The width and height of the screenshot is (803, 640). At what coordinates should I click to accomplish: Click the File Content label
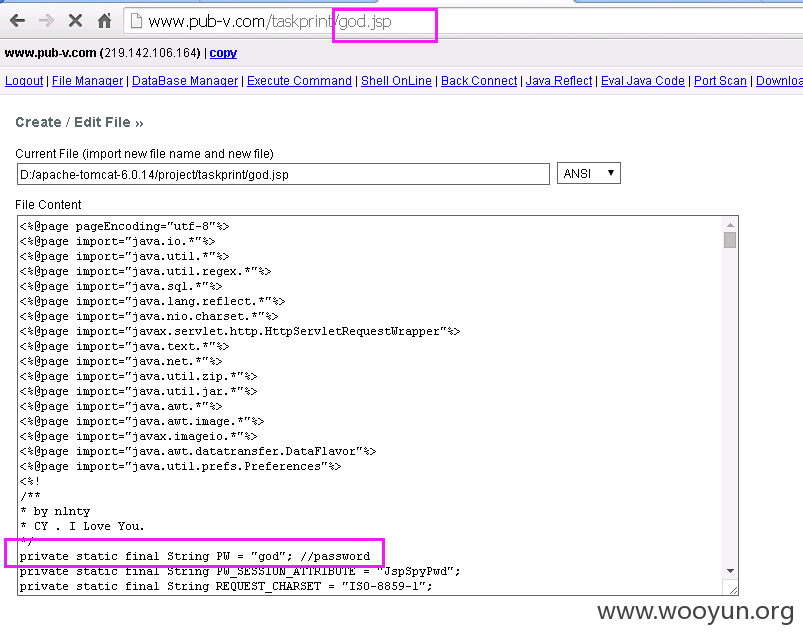pyautogui.click(x=48, y=205)
